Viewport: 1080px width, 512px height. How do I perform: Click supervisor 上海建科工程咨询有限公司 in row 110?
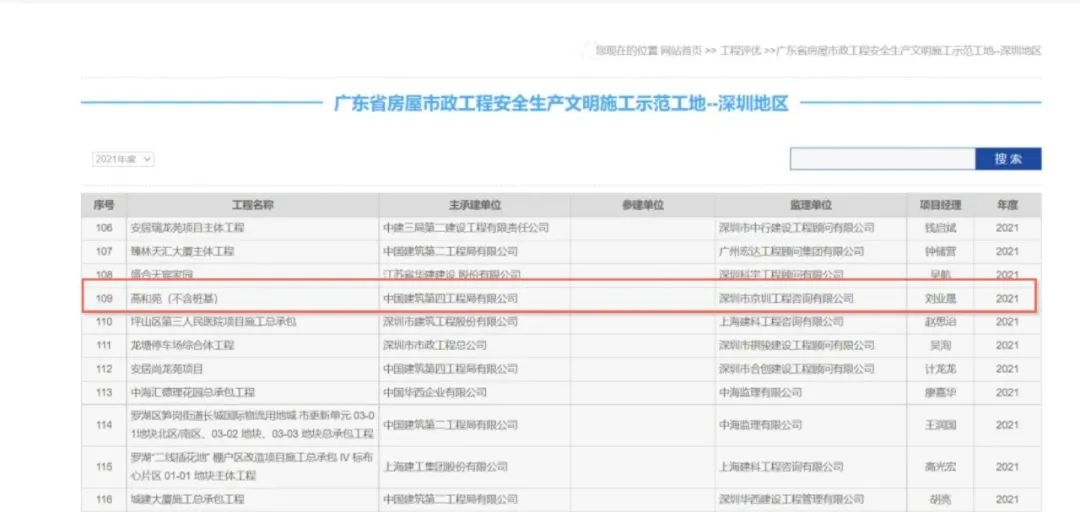pos(781,322)
